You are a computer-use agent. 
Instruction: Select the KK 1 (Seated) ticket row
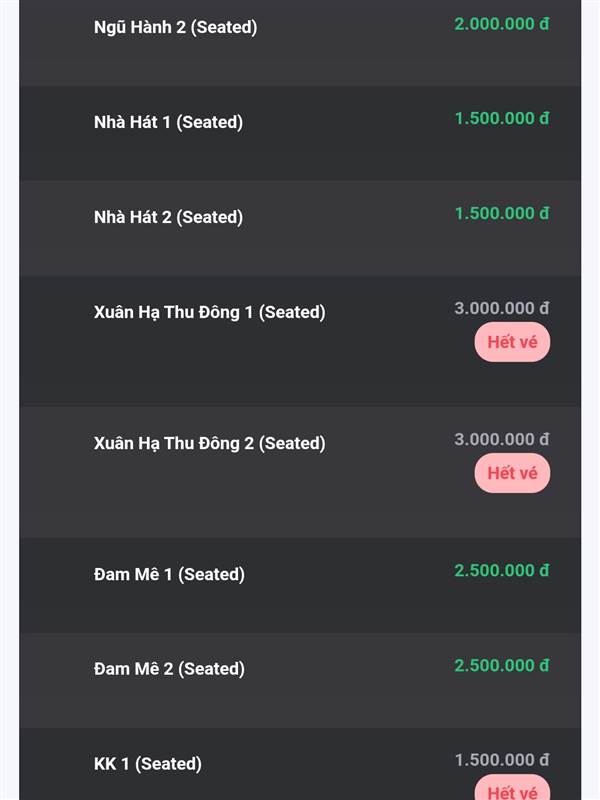pos(300,764)
